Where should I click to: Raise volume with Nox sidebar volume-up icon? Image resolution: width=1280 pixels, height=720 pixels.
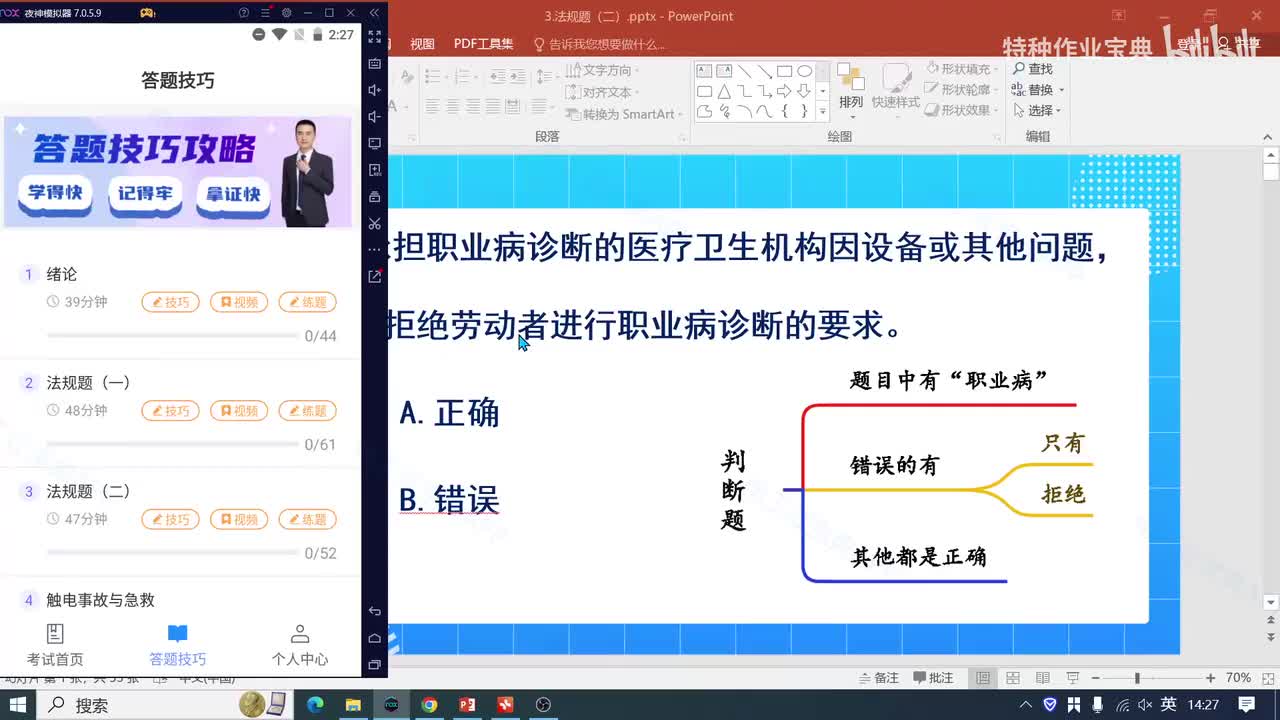[375, 90]
